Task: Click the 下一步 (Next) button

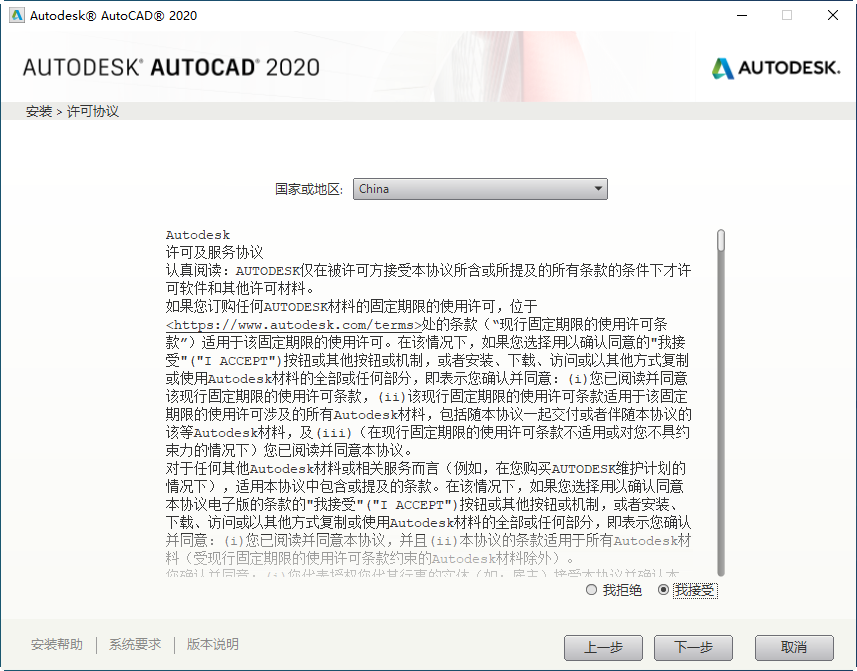Action: 693,648
